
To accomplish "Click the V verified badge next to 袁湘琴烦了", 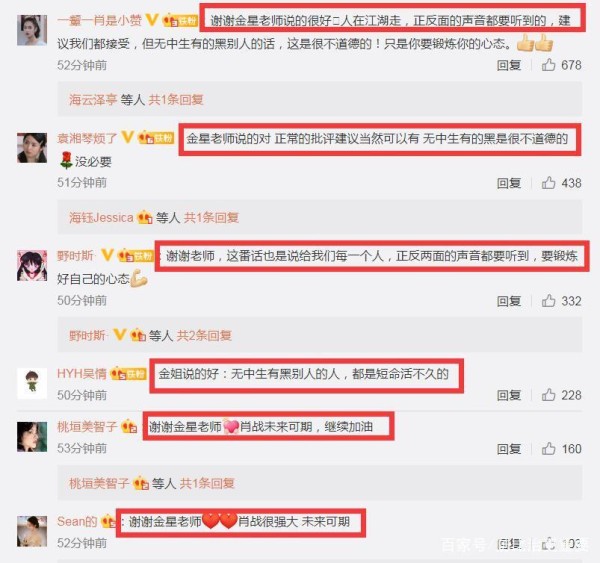I will coord(127,137).
